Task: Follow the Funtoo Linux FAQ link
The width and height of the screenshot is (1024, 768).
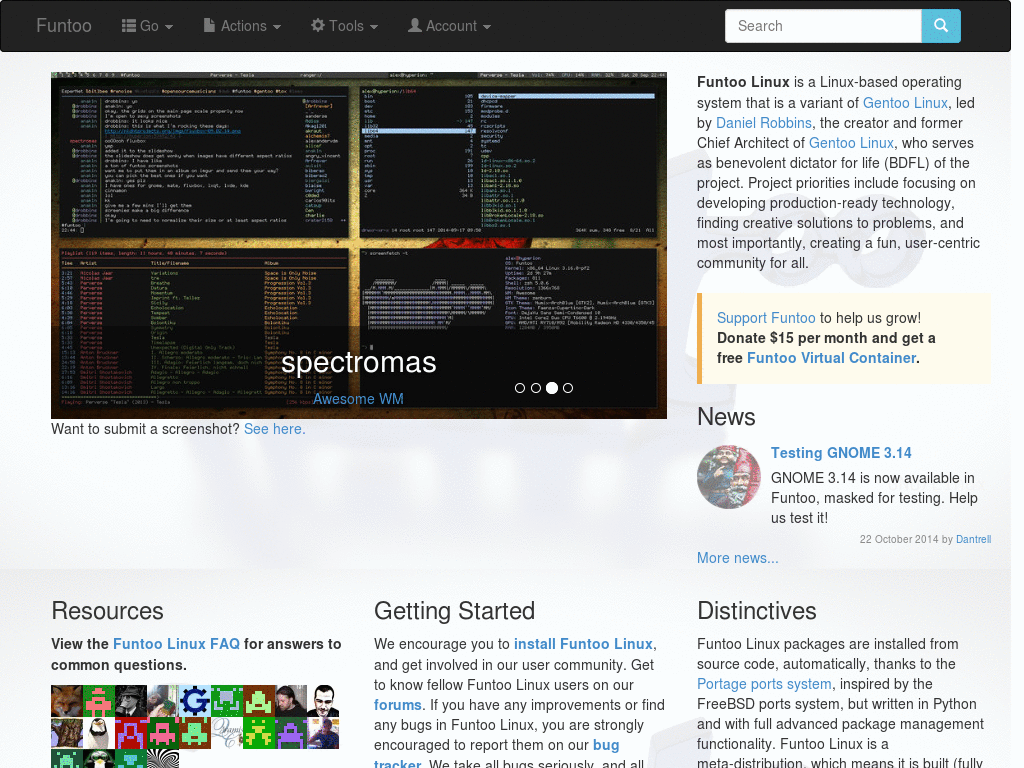Action: pos(176,644)
